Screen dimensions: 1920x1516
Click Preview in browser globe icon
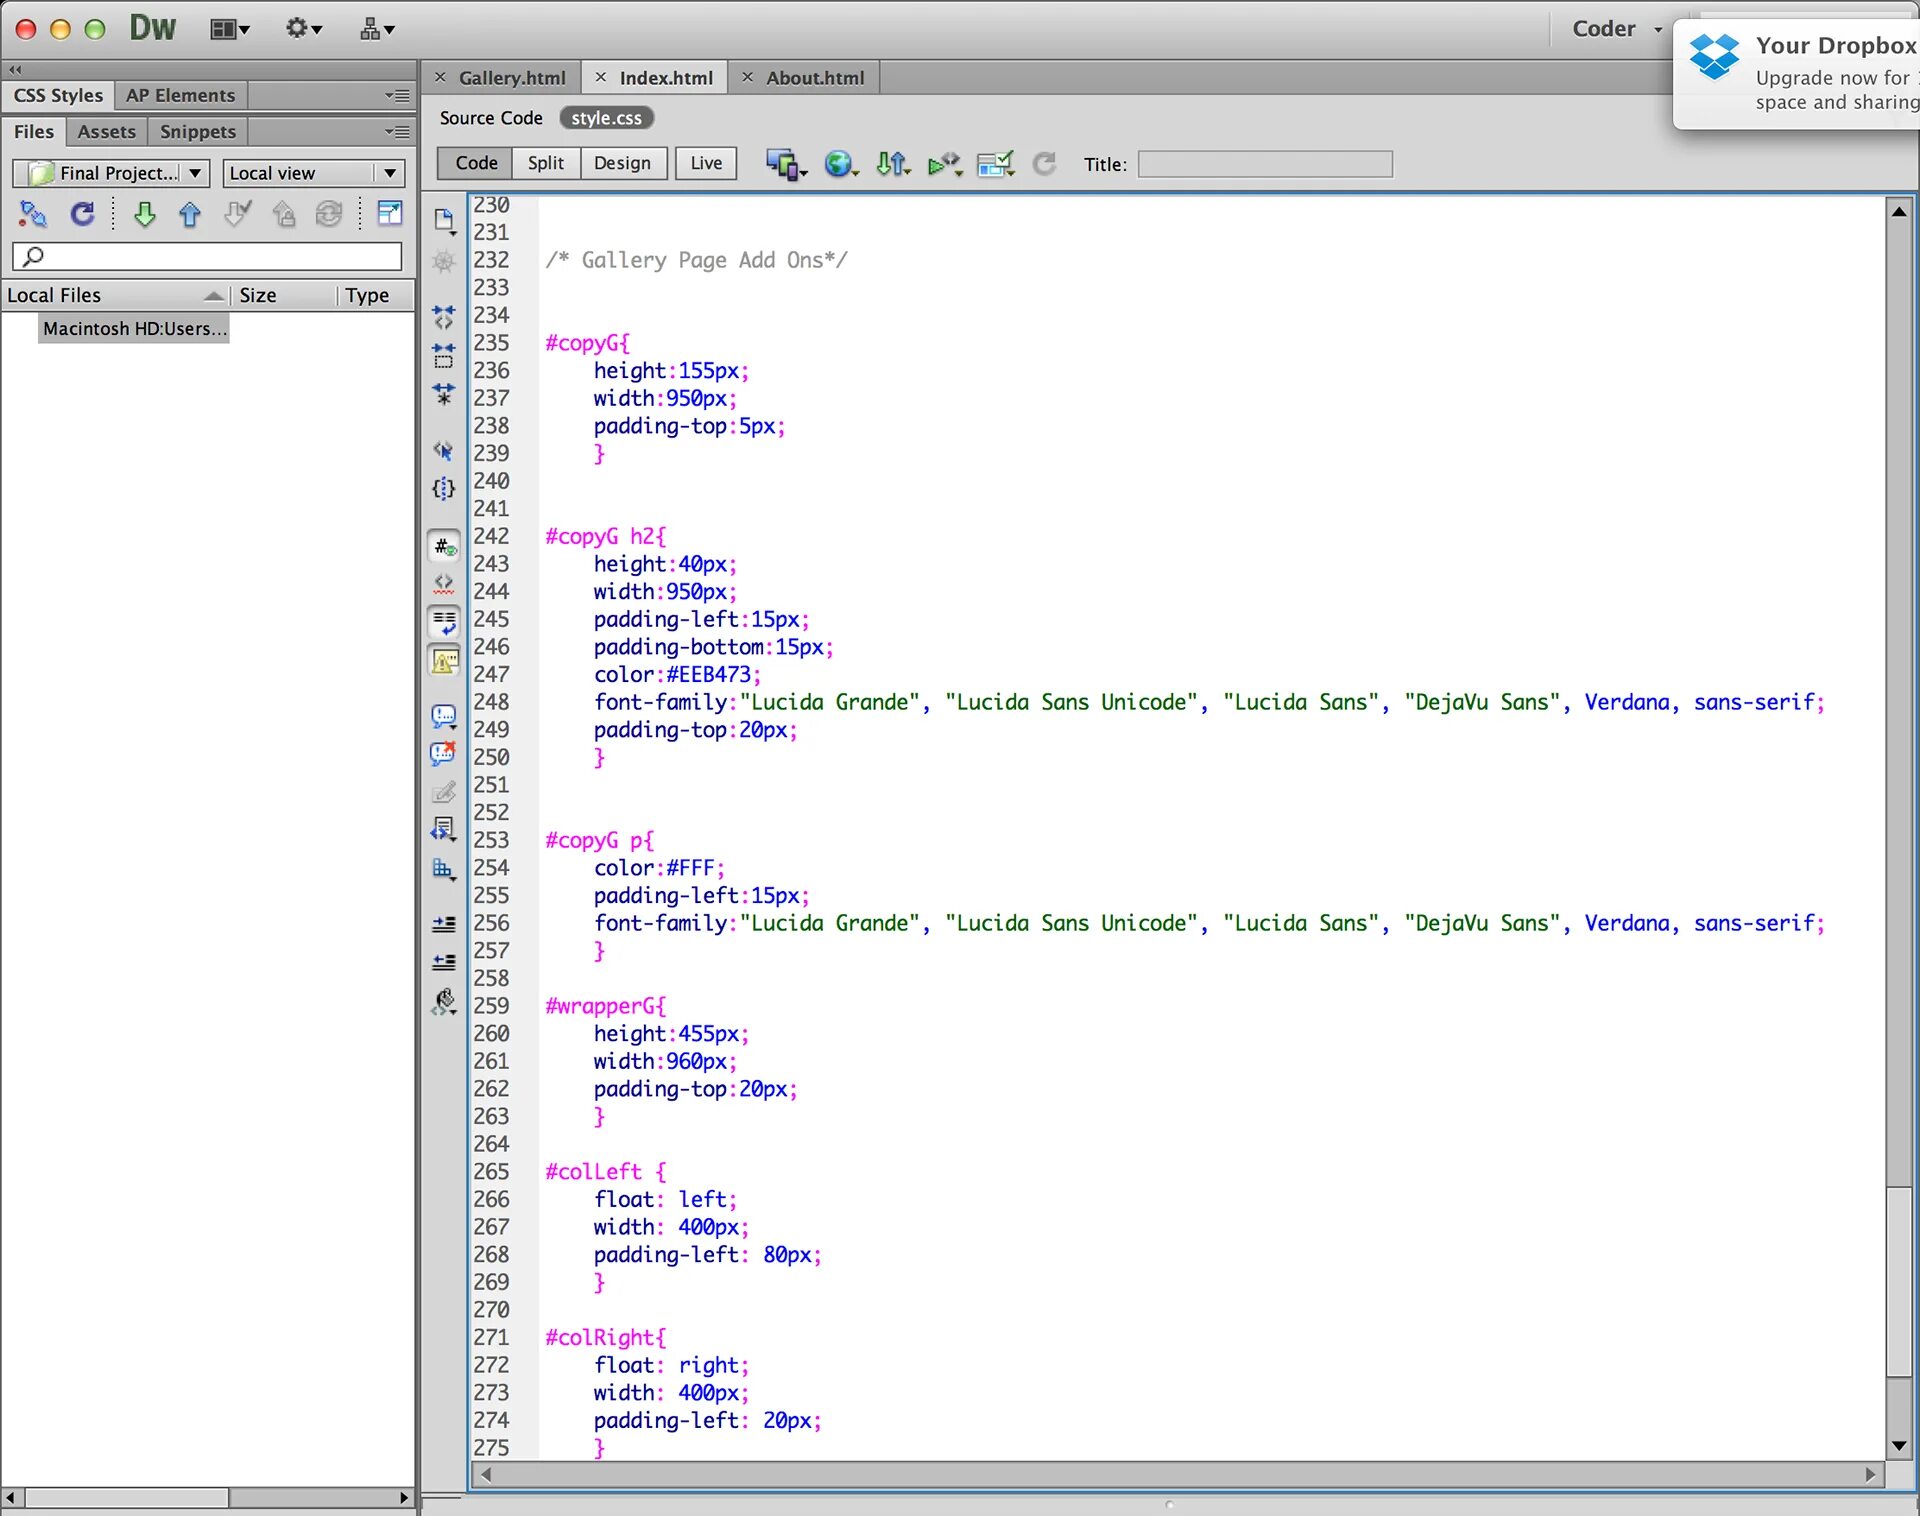(839, 164)
